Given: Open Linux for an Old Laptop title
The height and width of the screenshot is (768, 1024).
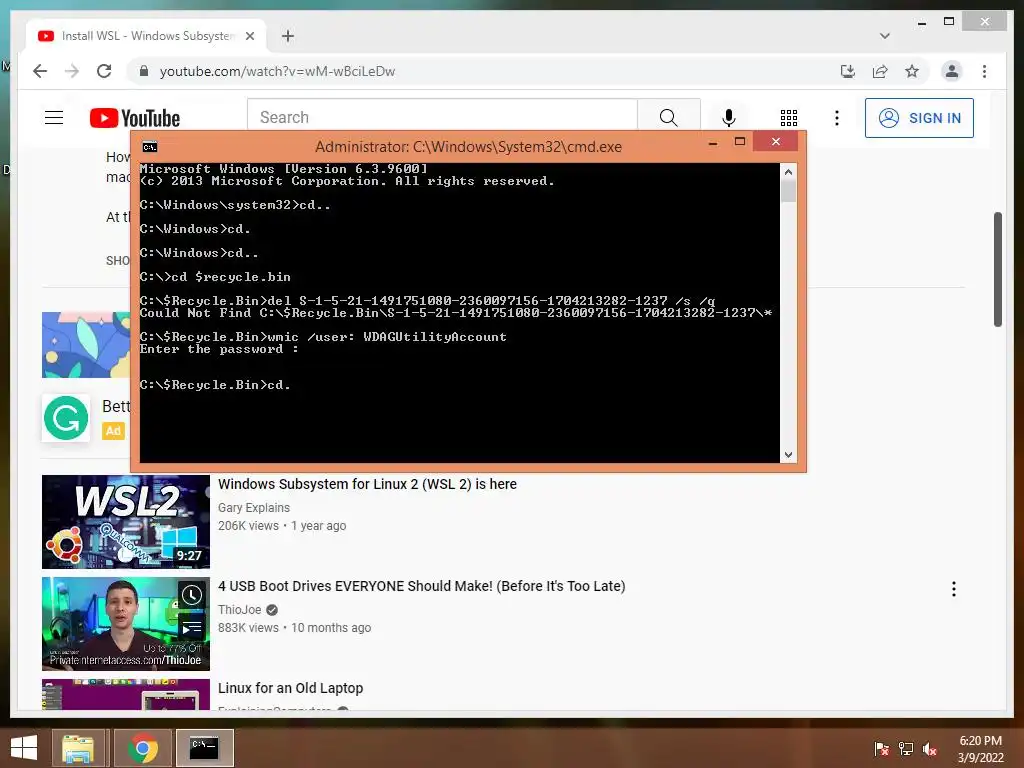Looking at the screenshot, I should click(x=291, y=688).
